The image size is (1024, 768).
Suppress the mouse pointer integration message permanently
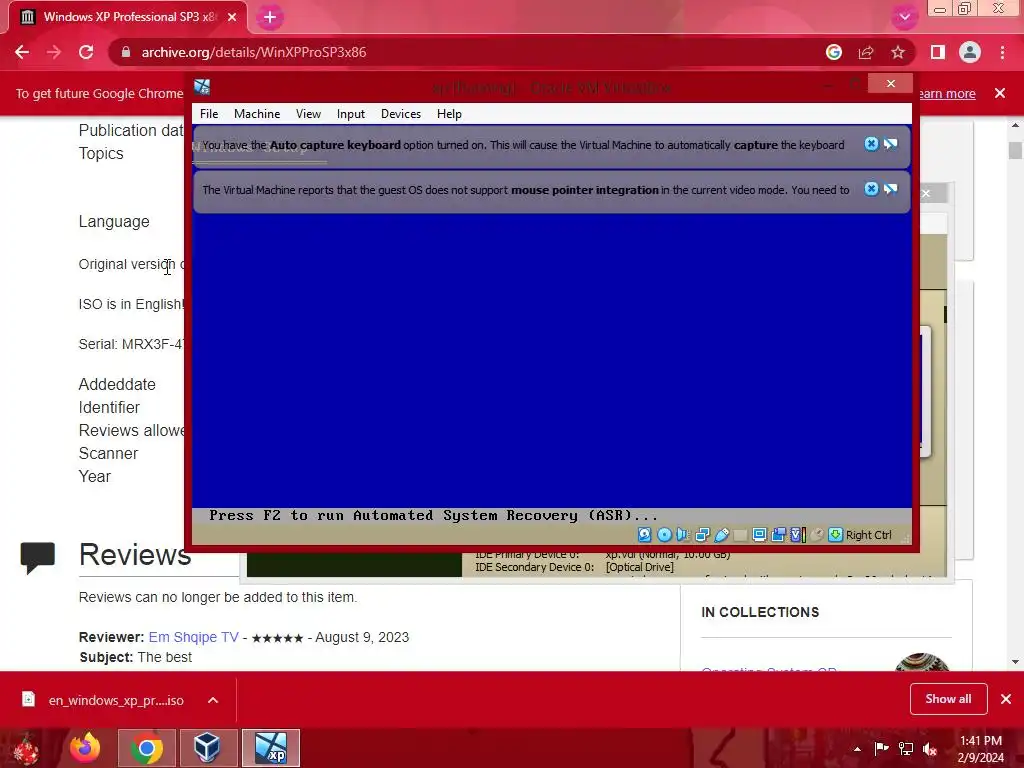[891, 189]
